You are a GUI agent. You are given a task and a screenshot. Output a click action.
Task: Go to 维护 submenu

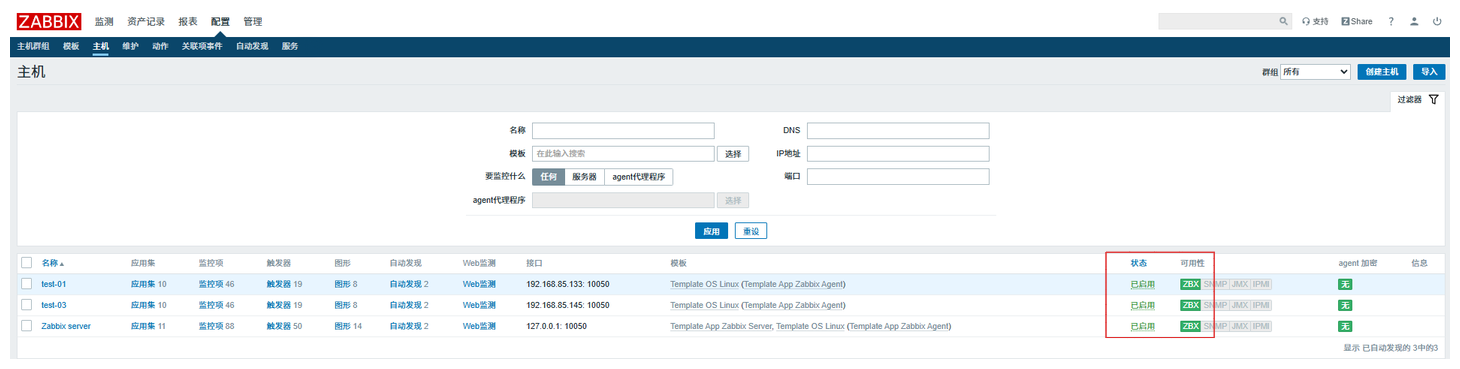[130, 46]
